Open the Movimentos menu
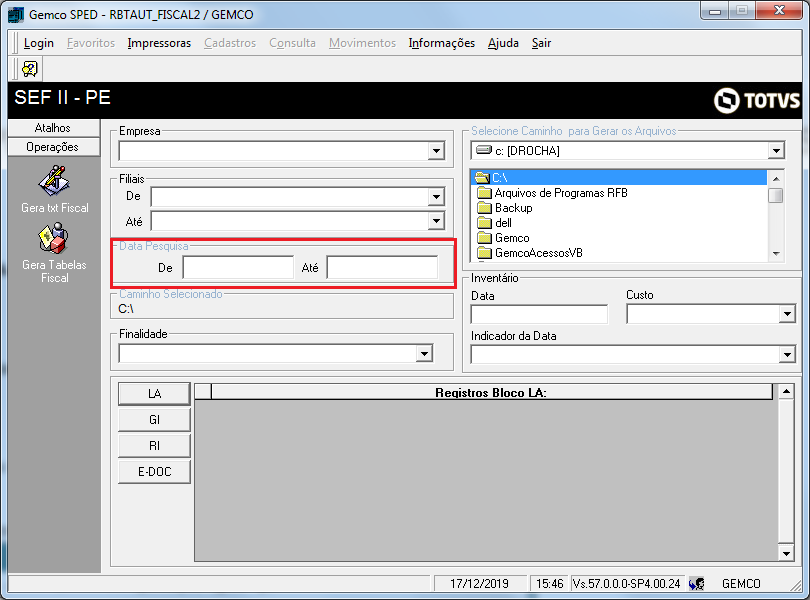 [x=362, y=43]
